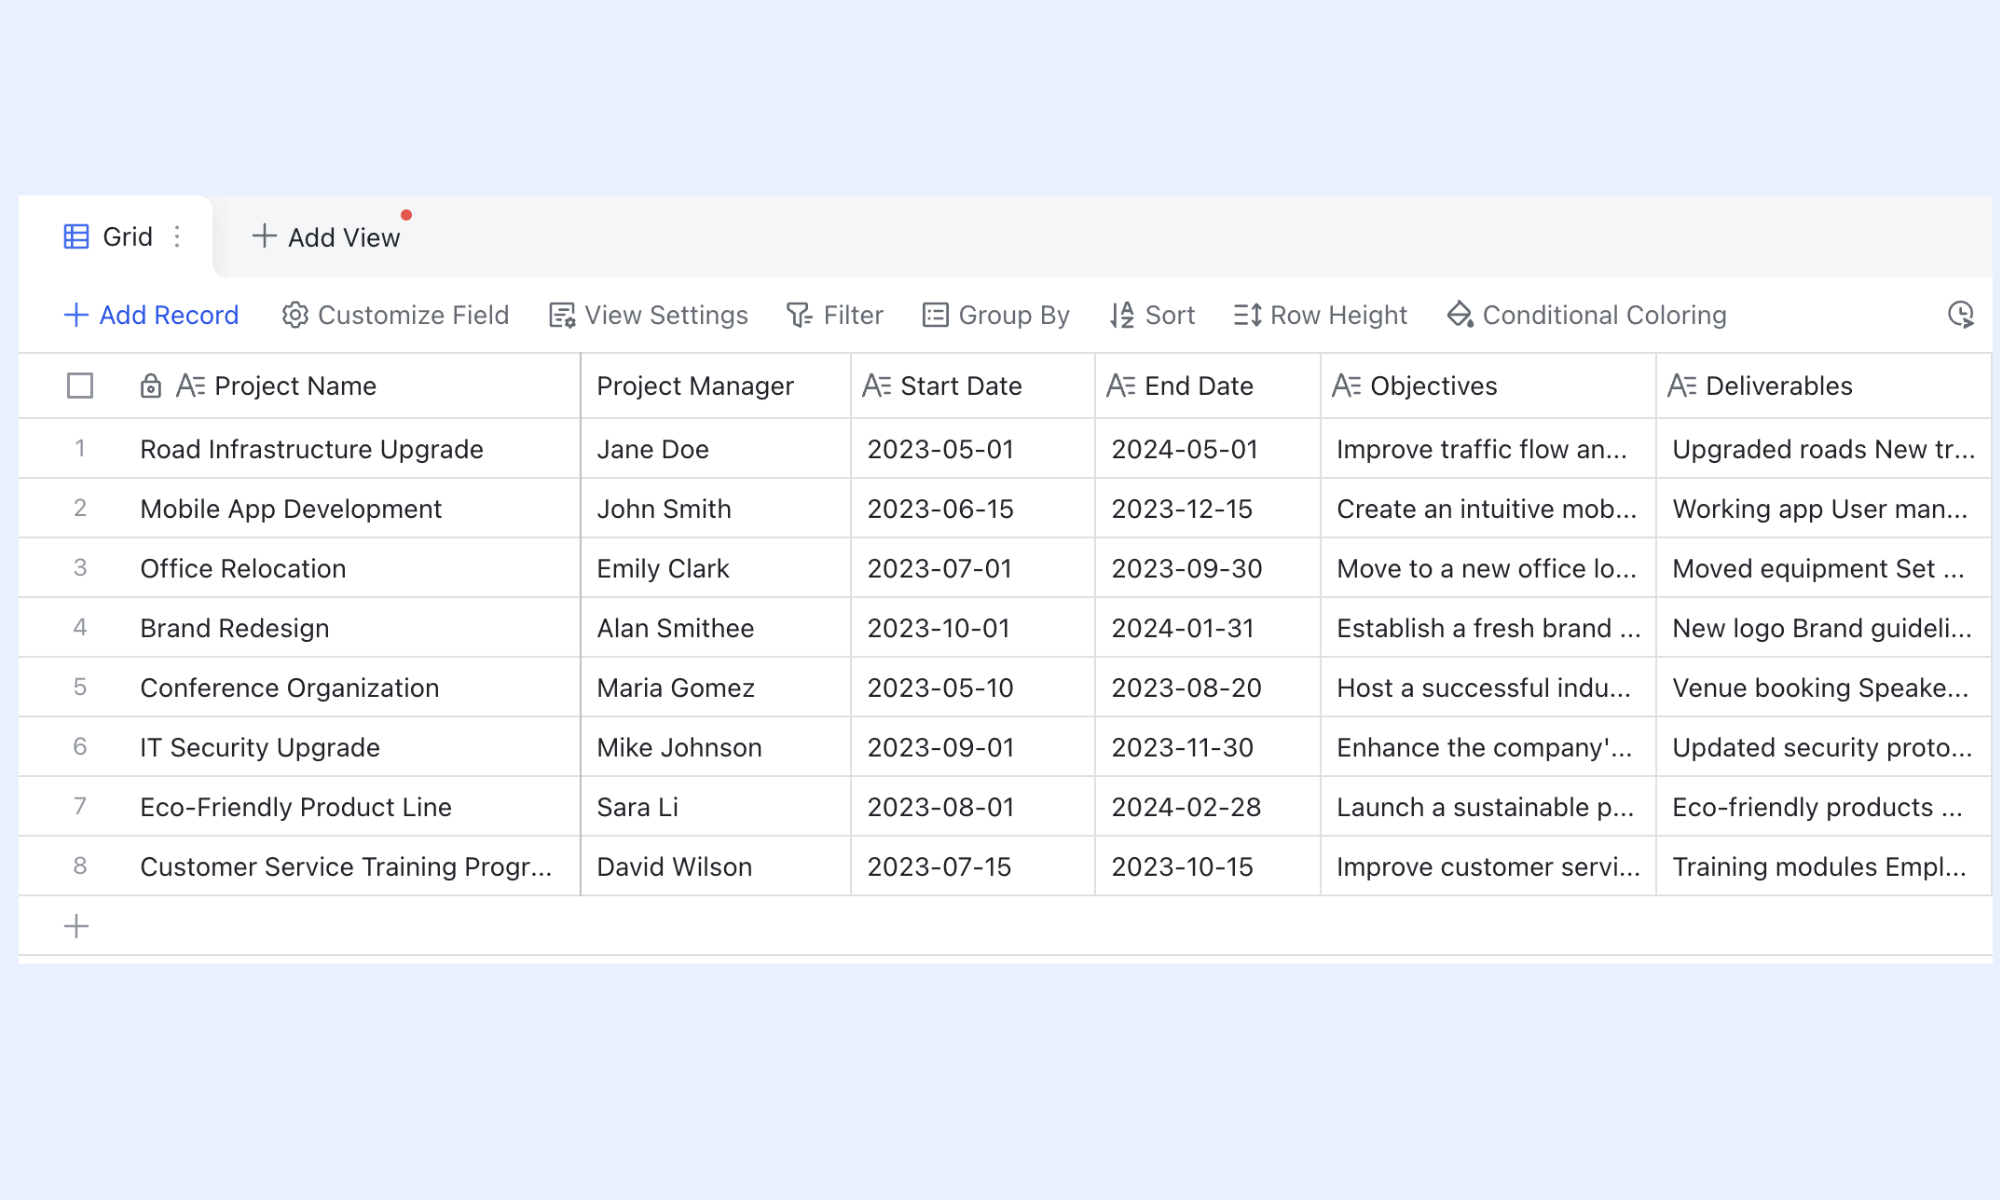
Task: Click deliverable 'Training modules Empl...'
Action: pos(1824,867)
